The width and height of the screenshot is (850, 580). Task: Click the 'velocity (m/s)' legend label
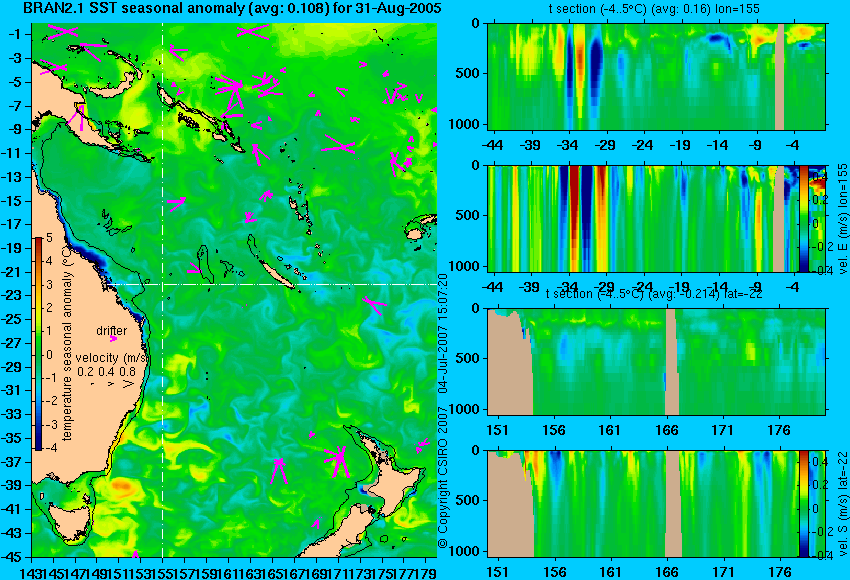coord(111,358)
